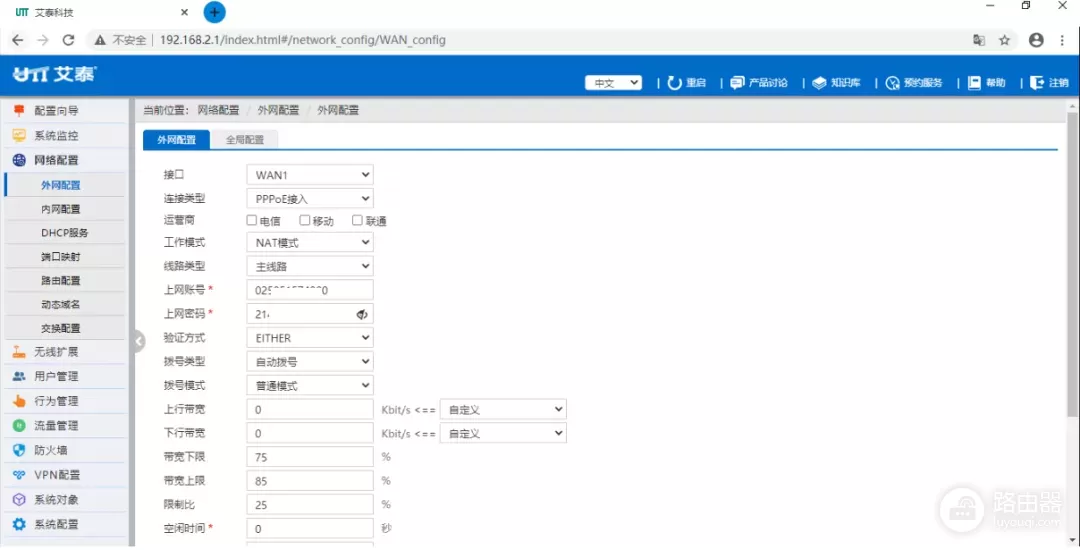
Task: Tick the 联通 carrier checkbox
Action: click(x=357, y=221)
